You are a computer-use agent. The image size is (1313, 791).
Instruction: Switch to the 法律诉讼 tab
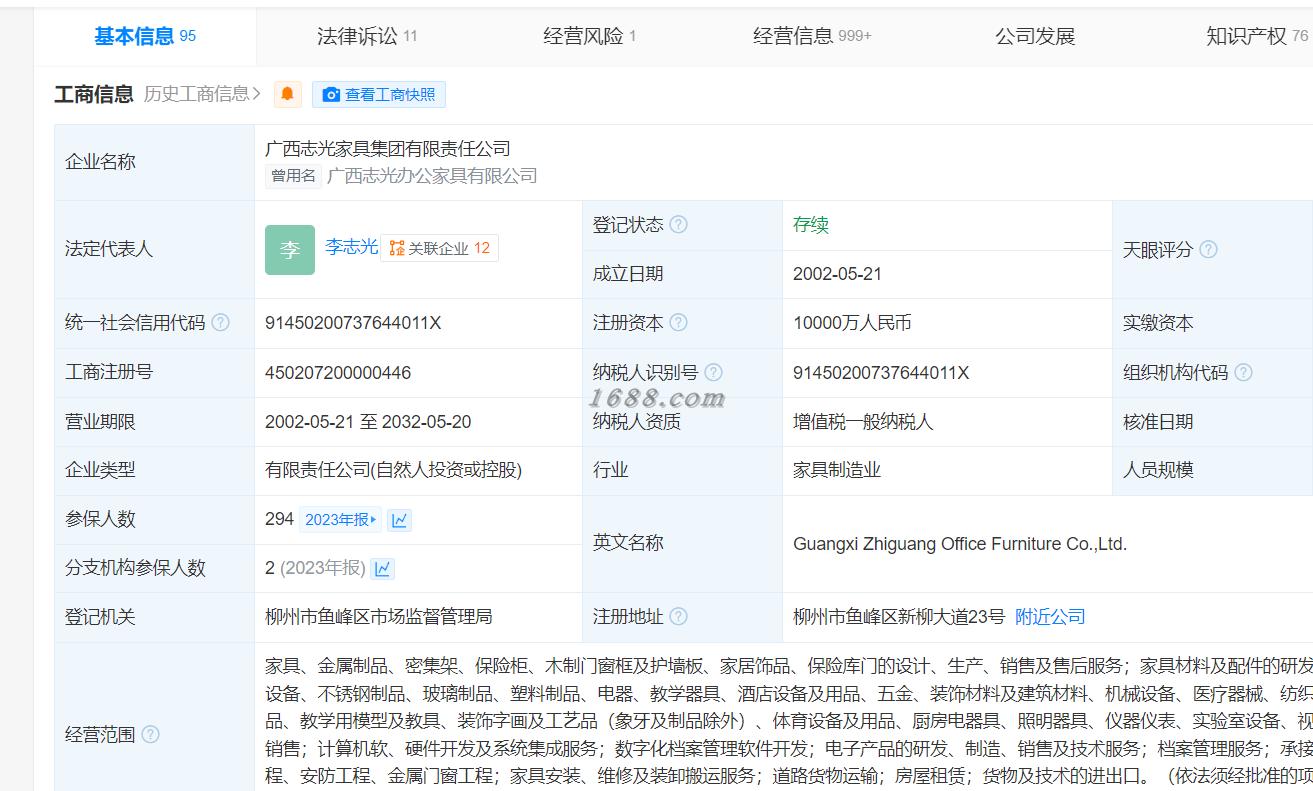click(367, 36)
